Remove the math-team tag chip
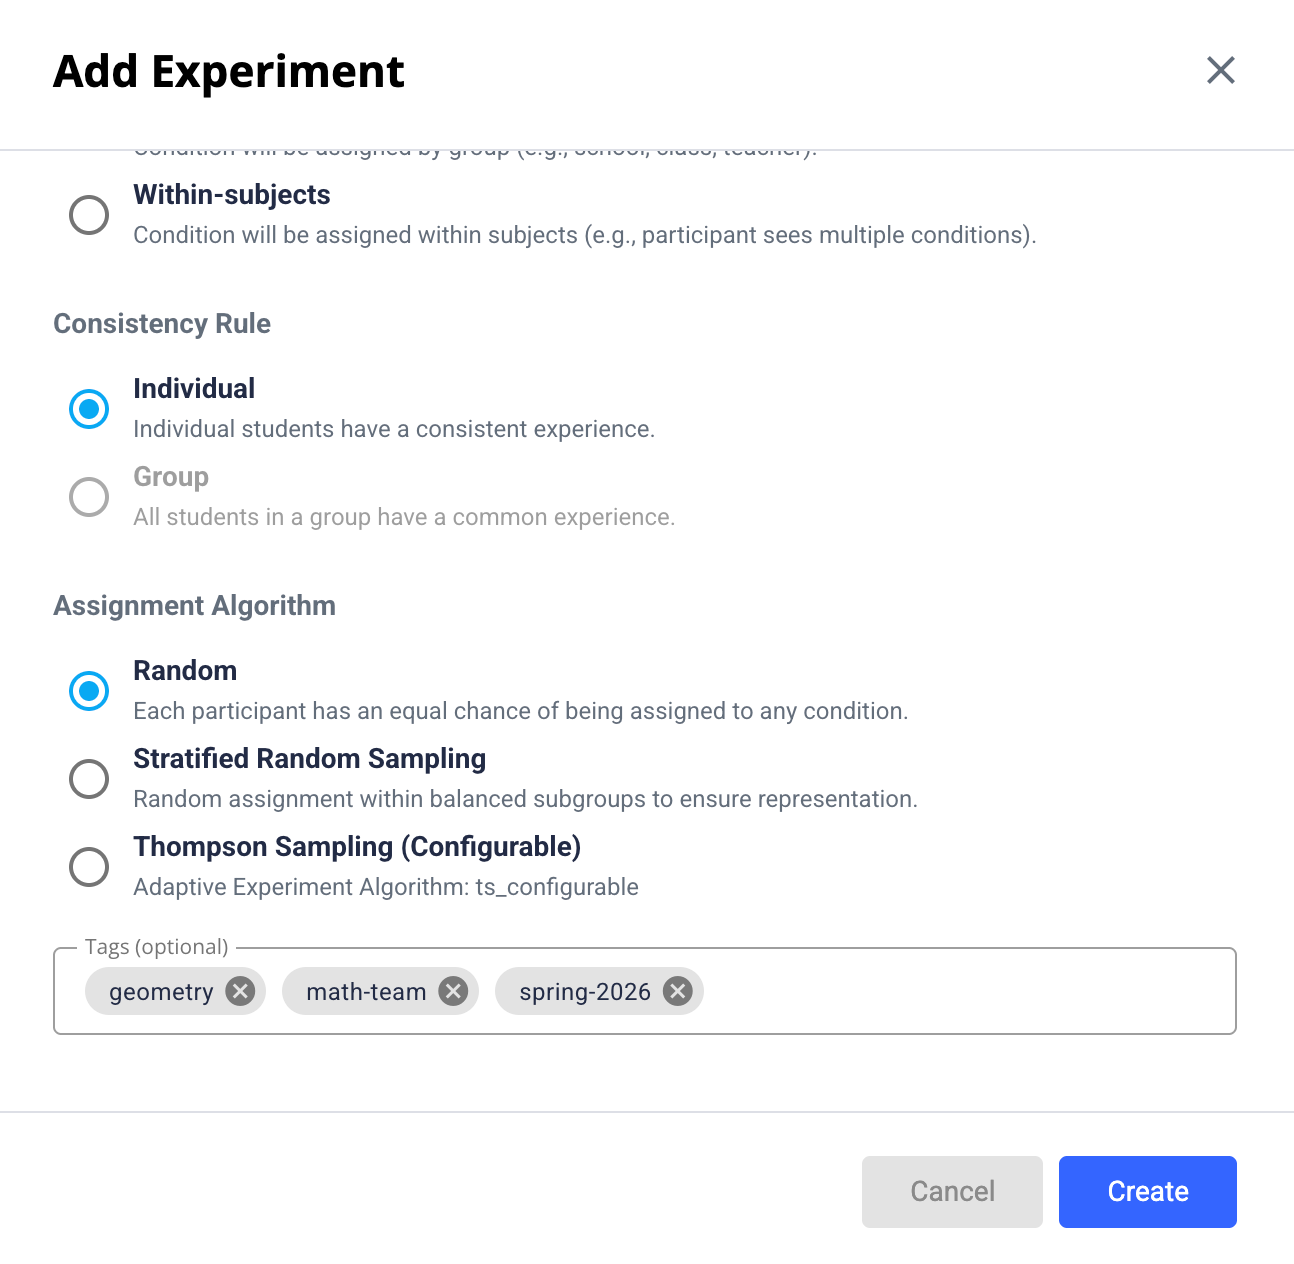Viewport: 1294px width, 1264px height. 453,991
